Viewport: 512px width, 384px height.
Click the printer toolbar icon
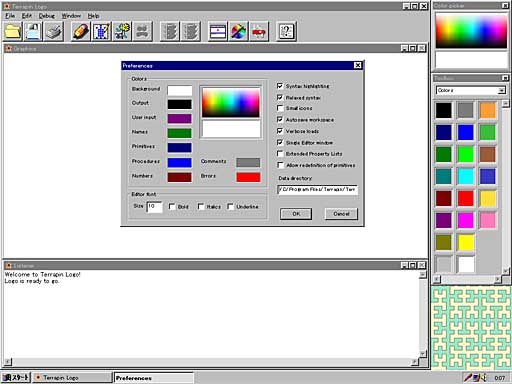54,31
